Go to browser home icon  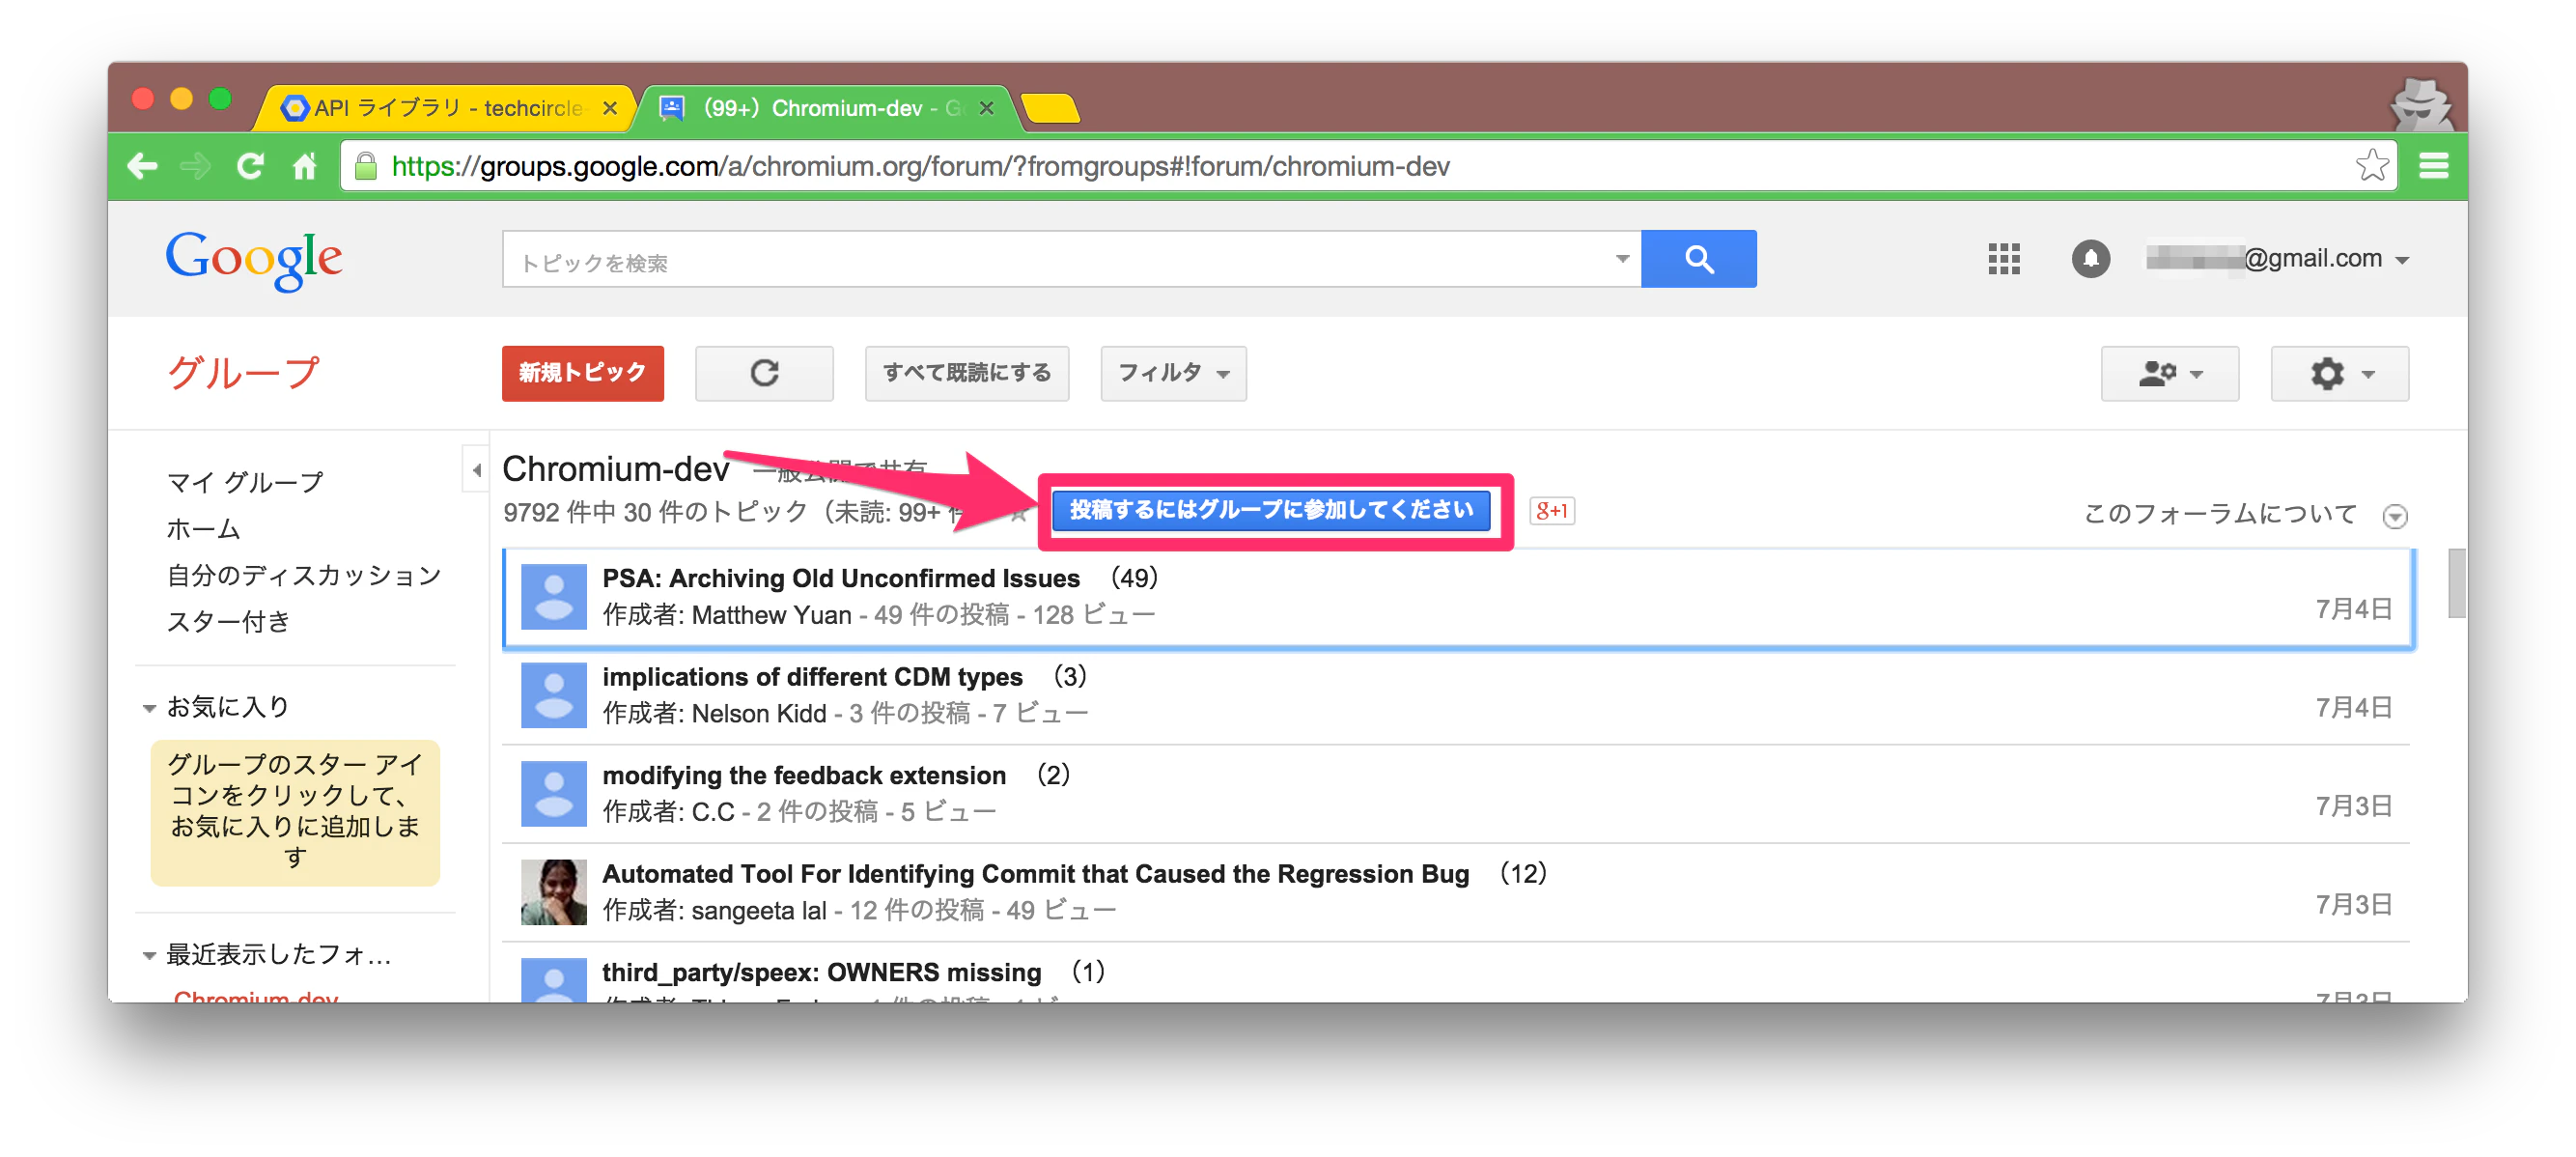click(x=304, y=167)
